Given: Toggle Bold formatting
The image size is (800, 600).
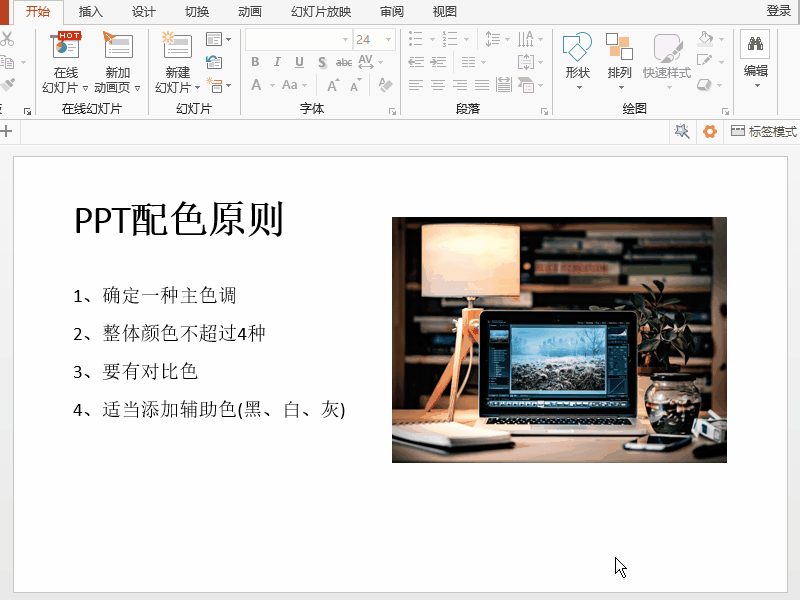Looking at the screenshot, I should (x=255, y=62).
